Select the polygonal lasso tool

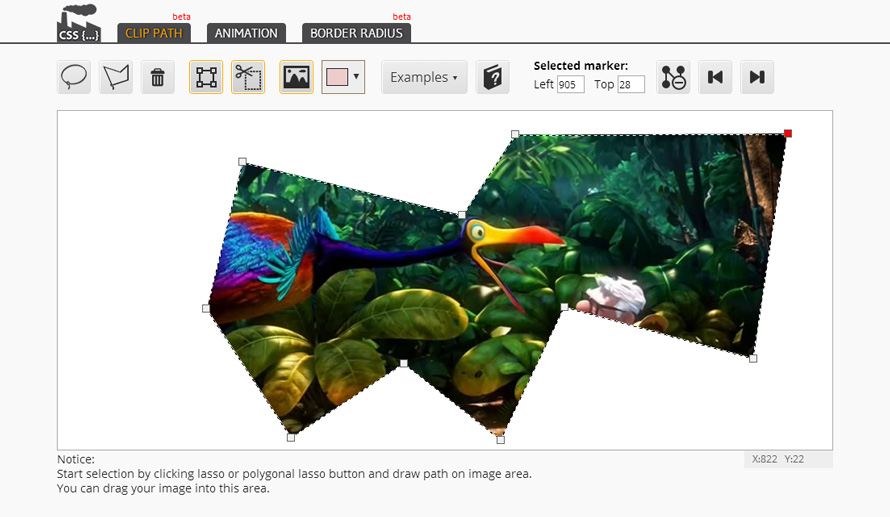coord(116,77)
